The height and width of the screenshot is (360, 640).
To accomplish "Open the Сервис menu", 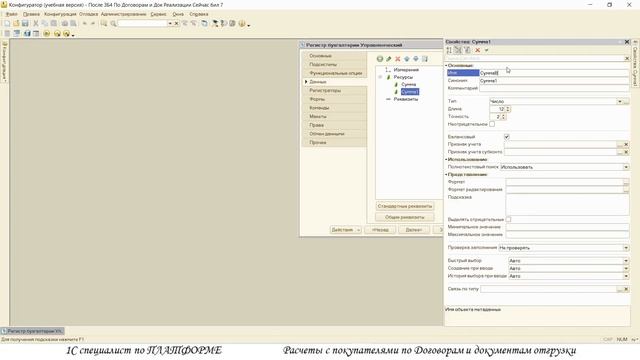I will click(158, 14).
